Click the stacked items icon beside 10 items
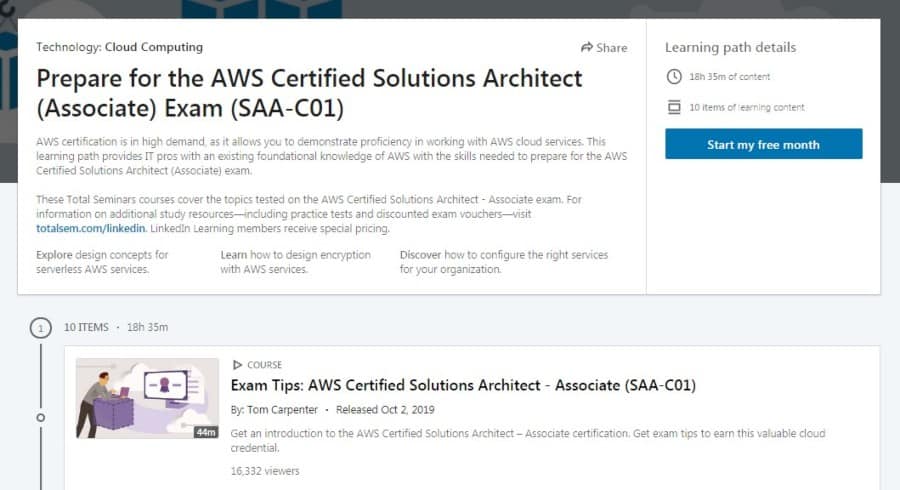The image size is (900, 490). click(674, 107)
